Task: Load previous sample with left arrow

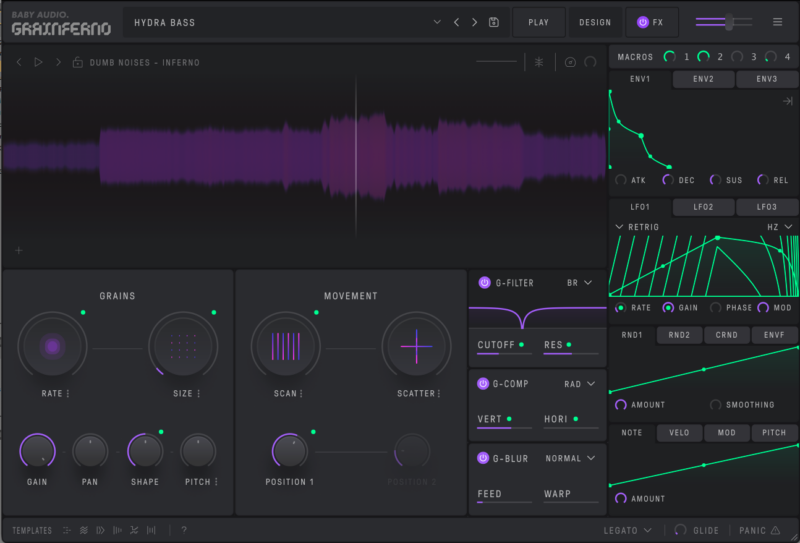Action: coord(19,62)
